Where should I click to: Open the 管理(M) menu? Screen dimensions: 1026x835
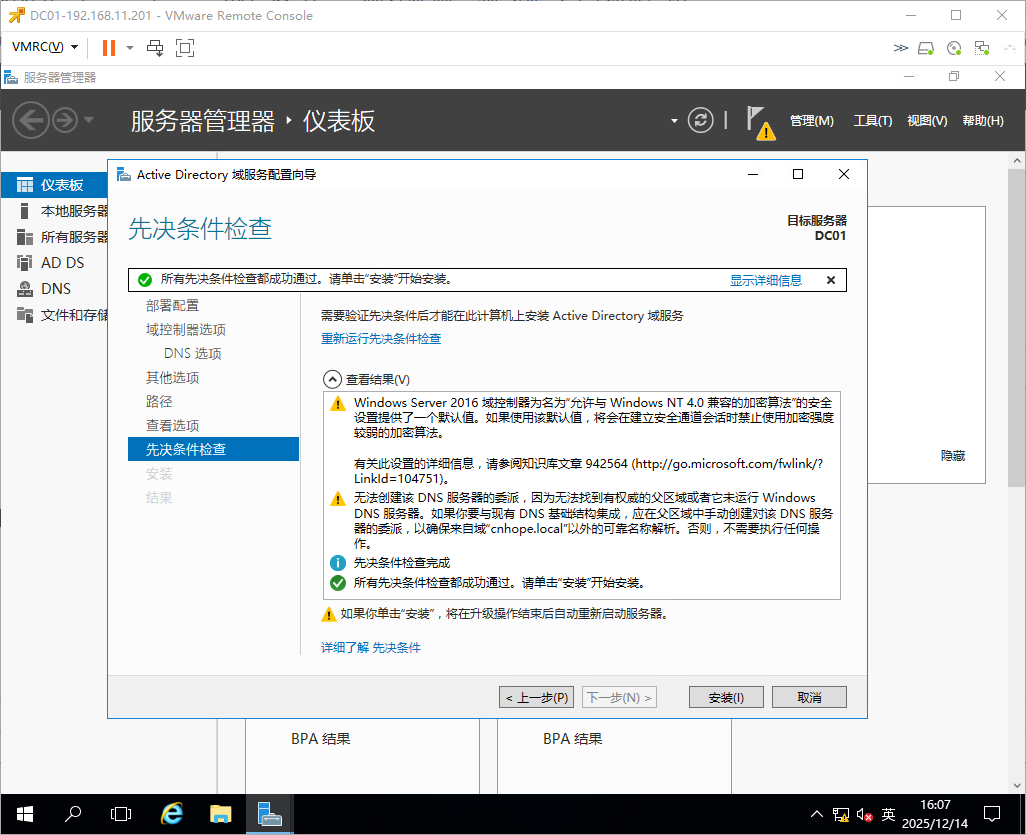(x=811, y=121)
